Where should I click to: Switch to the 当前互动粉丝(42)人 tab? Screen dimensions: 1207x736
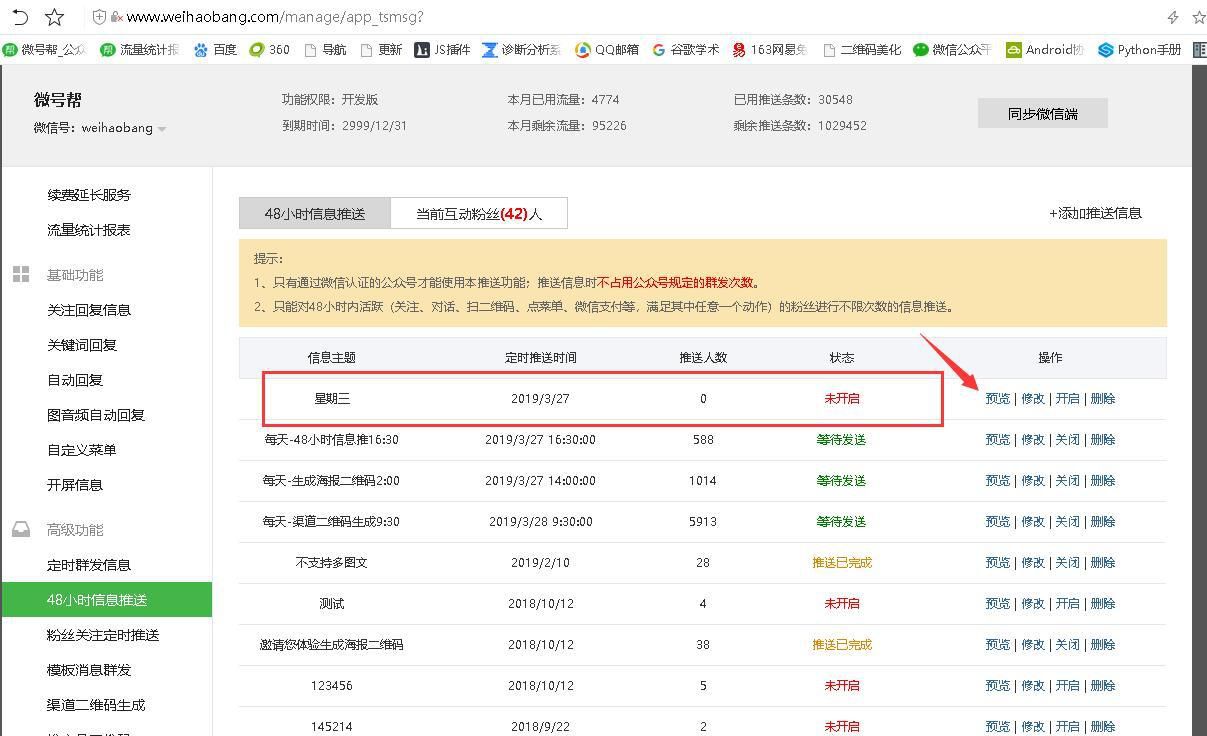478,212
